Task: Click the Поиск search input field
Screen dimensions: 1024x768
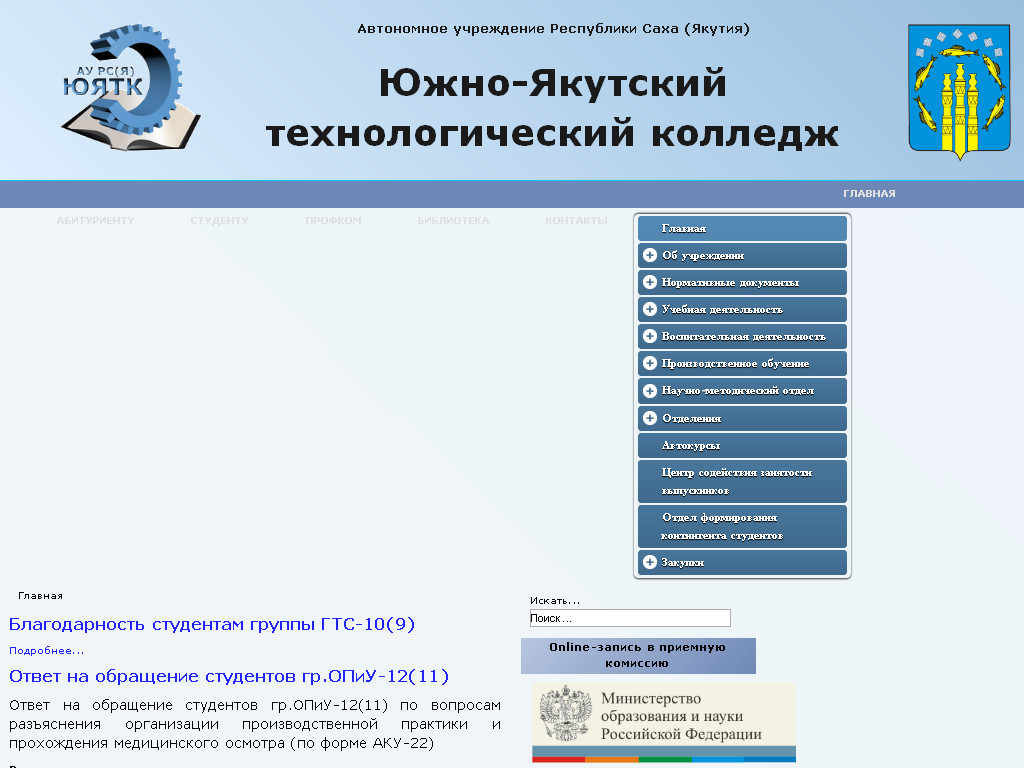Action: (630, 618)
